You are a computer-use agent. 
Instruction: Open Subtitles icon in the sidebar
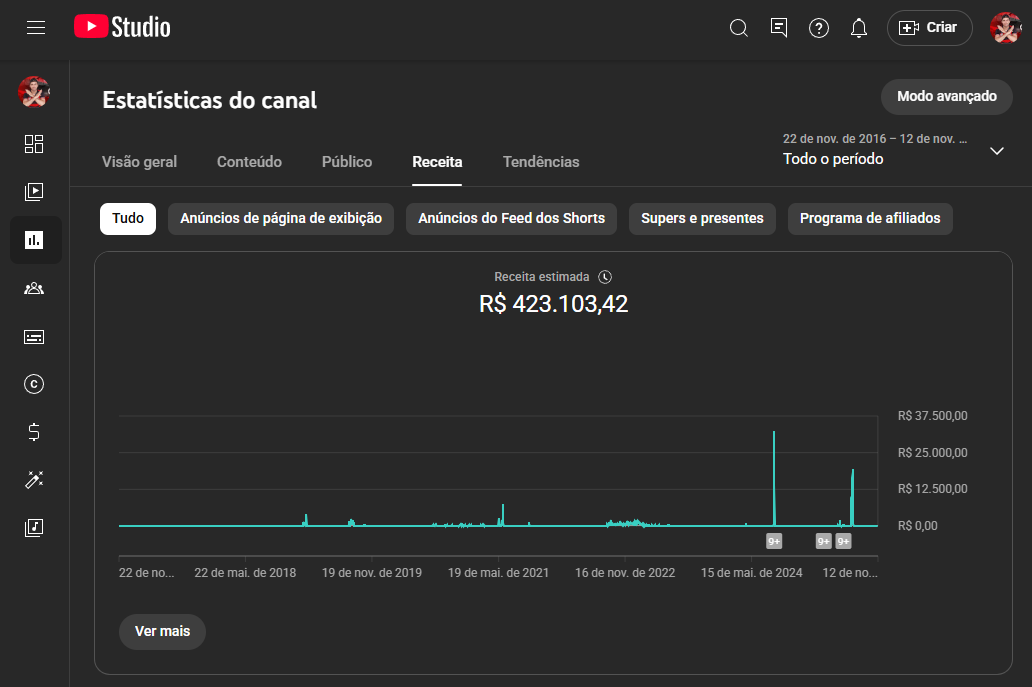[34, 337]
